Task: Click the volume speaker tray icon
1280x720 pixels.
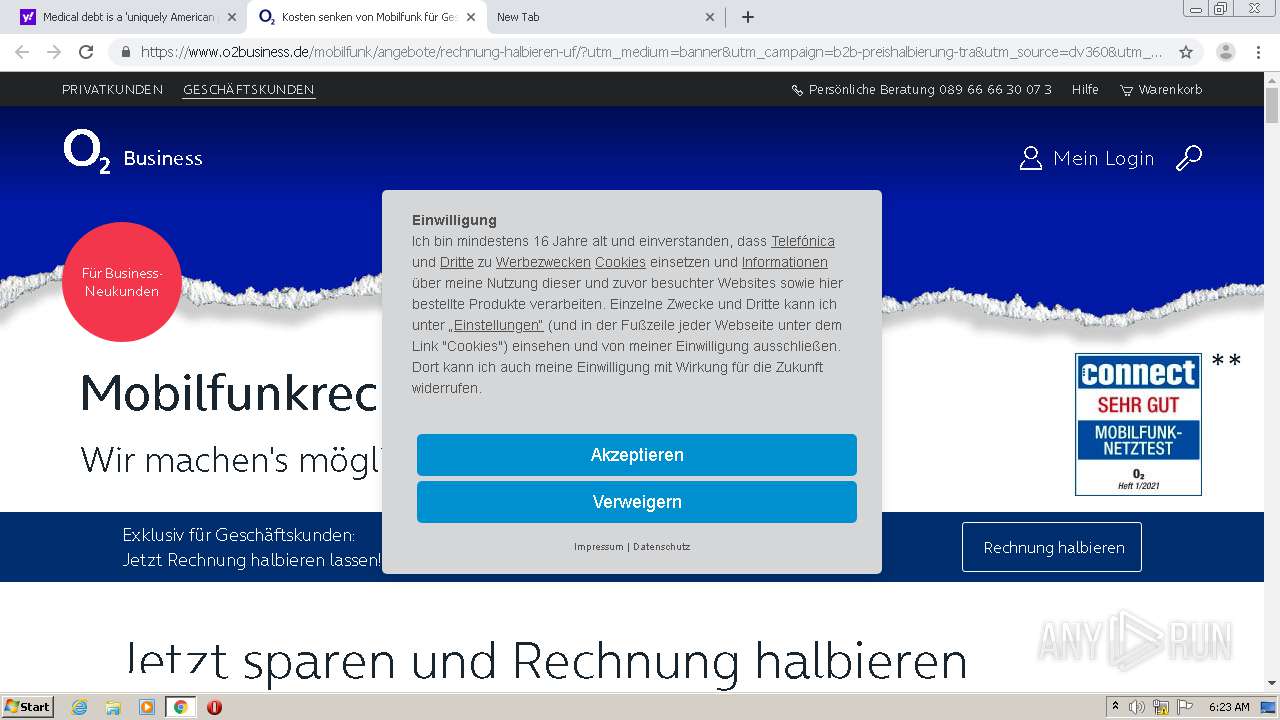Action: (1137, 707)
